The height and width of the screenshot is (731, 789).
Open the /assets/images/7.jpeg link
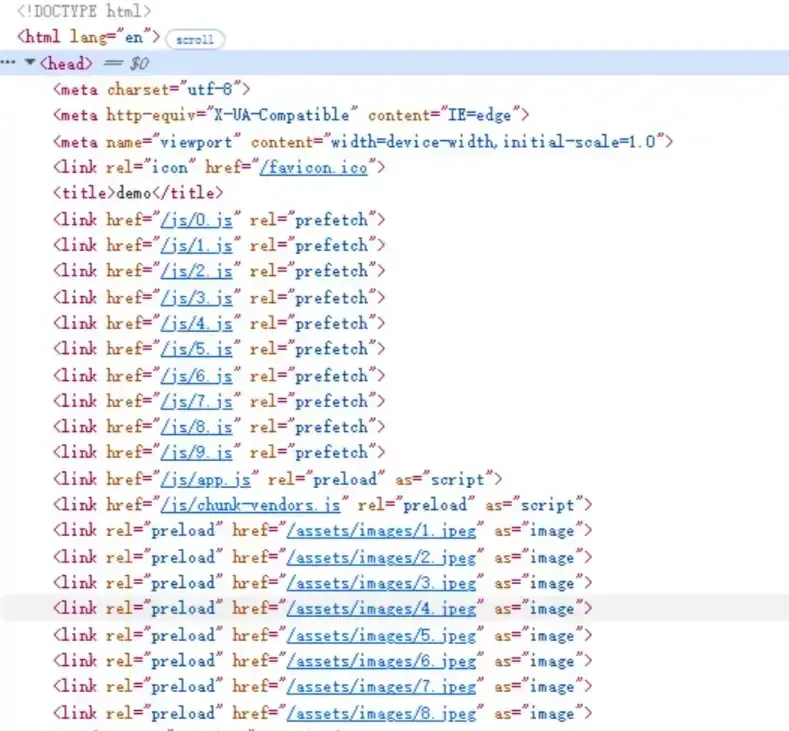pyautogui.click(x=381, y=687)
